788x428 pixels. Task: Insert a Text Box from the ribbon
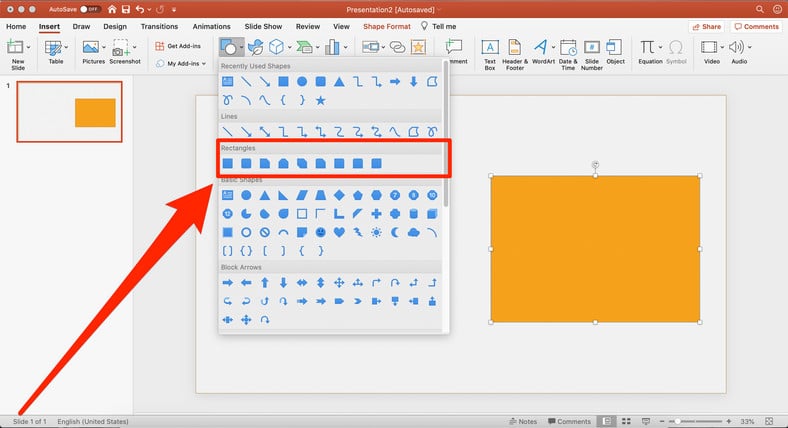pos(490,54)
